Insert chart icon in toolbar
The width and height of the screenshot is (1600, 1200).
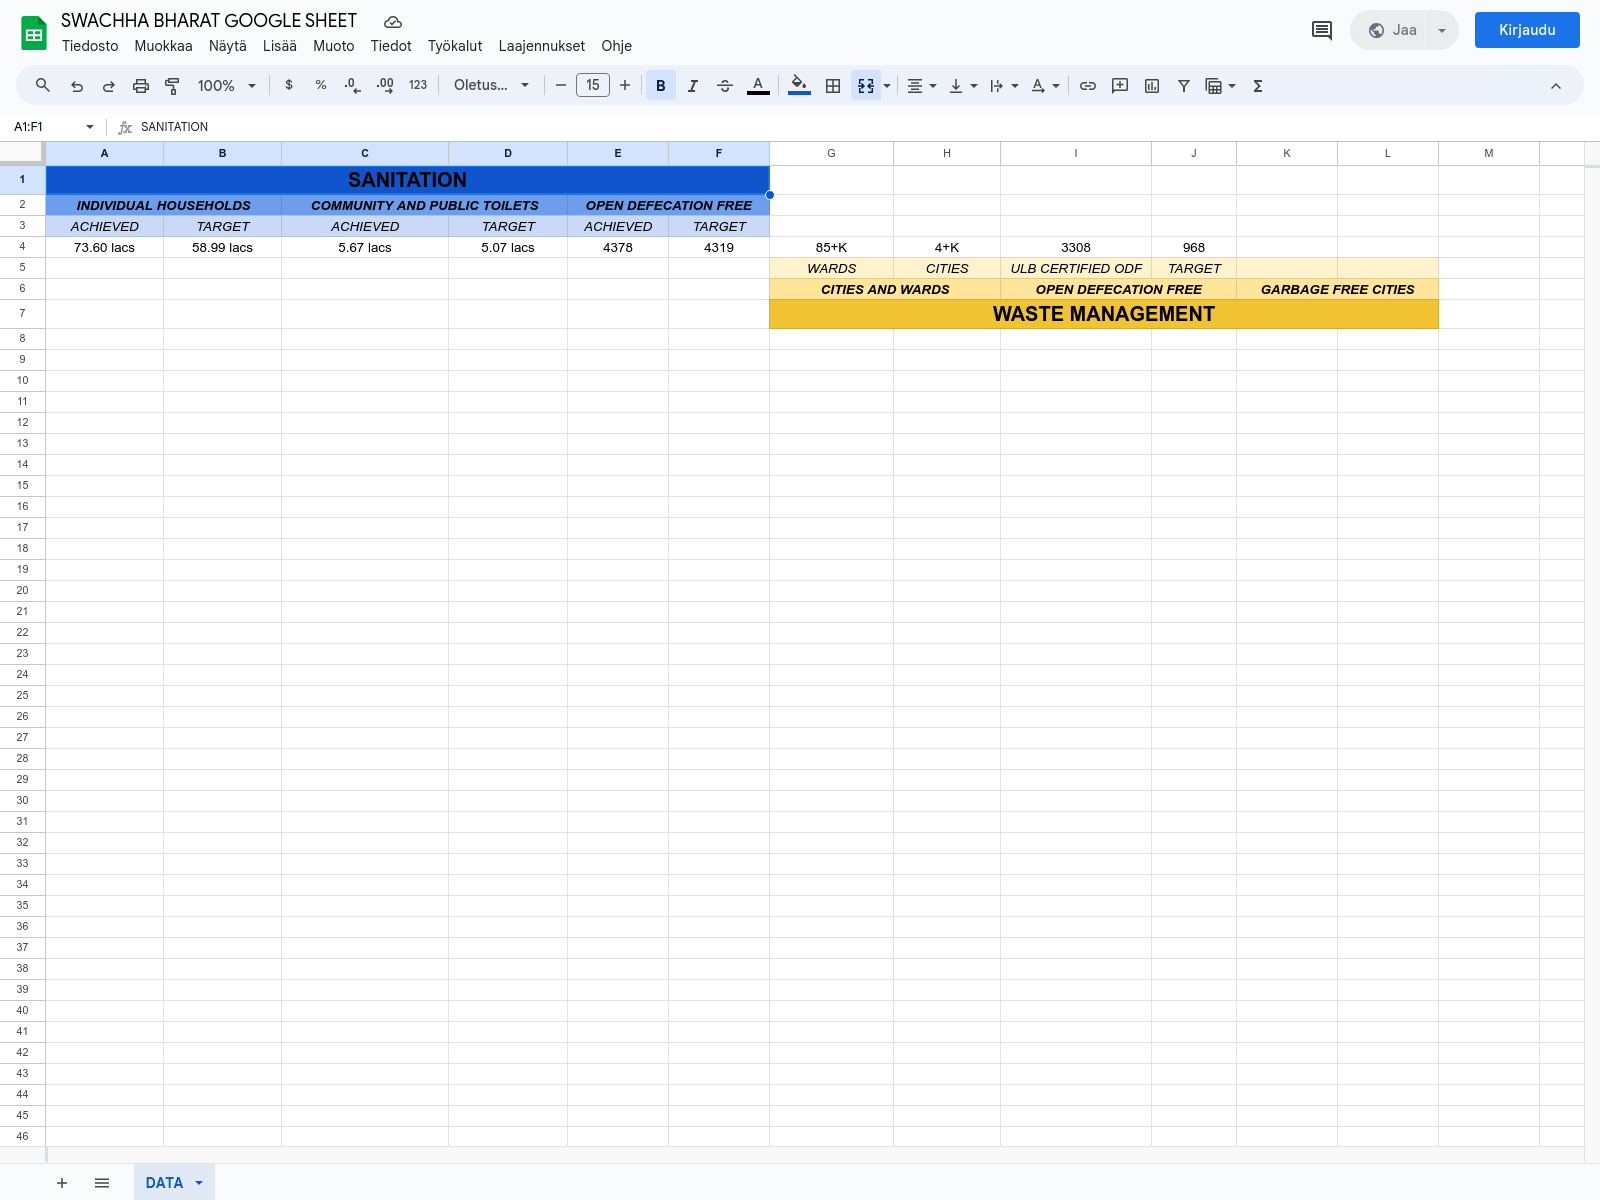[1152, 86]
